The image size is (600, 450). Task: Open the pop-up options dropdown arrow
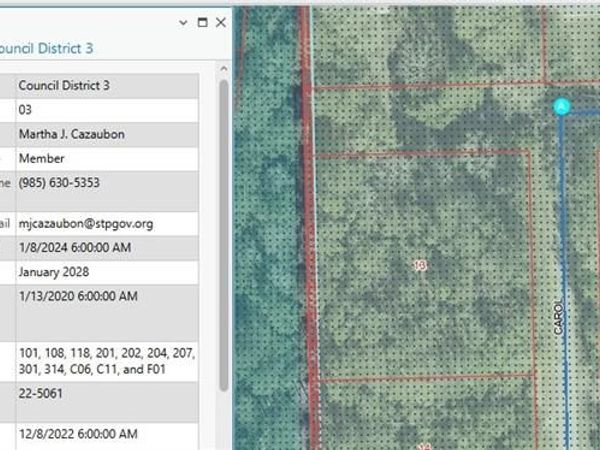click(182, 22)
